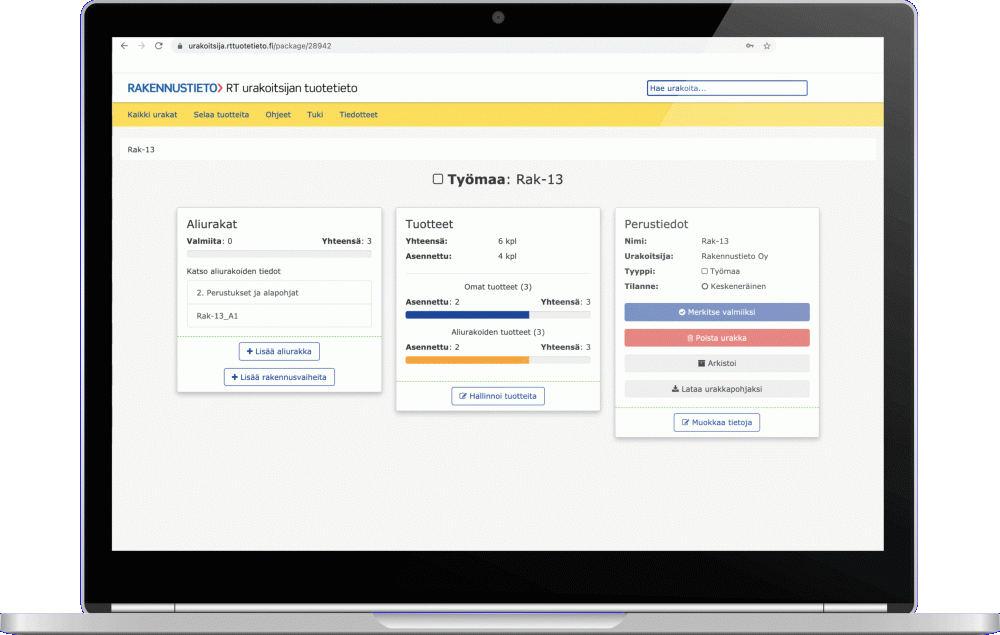Click the Merkitse valmiiksi button
Image resolution: width=1000 pixels, height=635 pixels.
(x=717, y=312)
